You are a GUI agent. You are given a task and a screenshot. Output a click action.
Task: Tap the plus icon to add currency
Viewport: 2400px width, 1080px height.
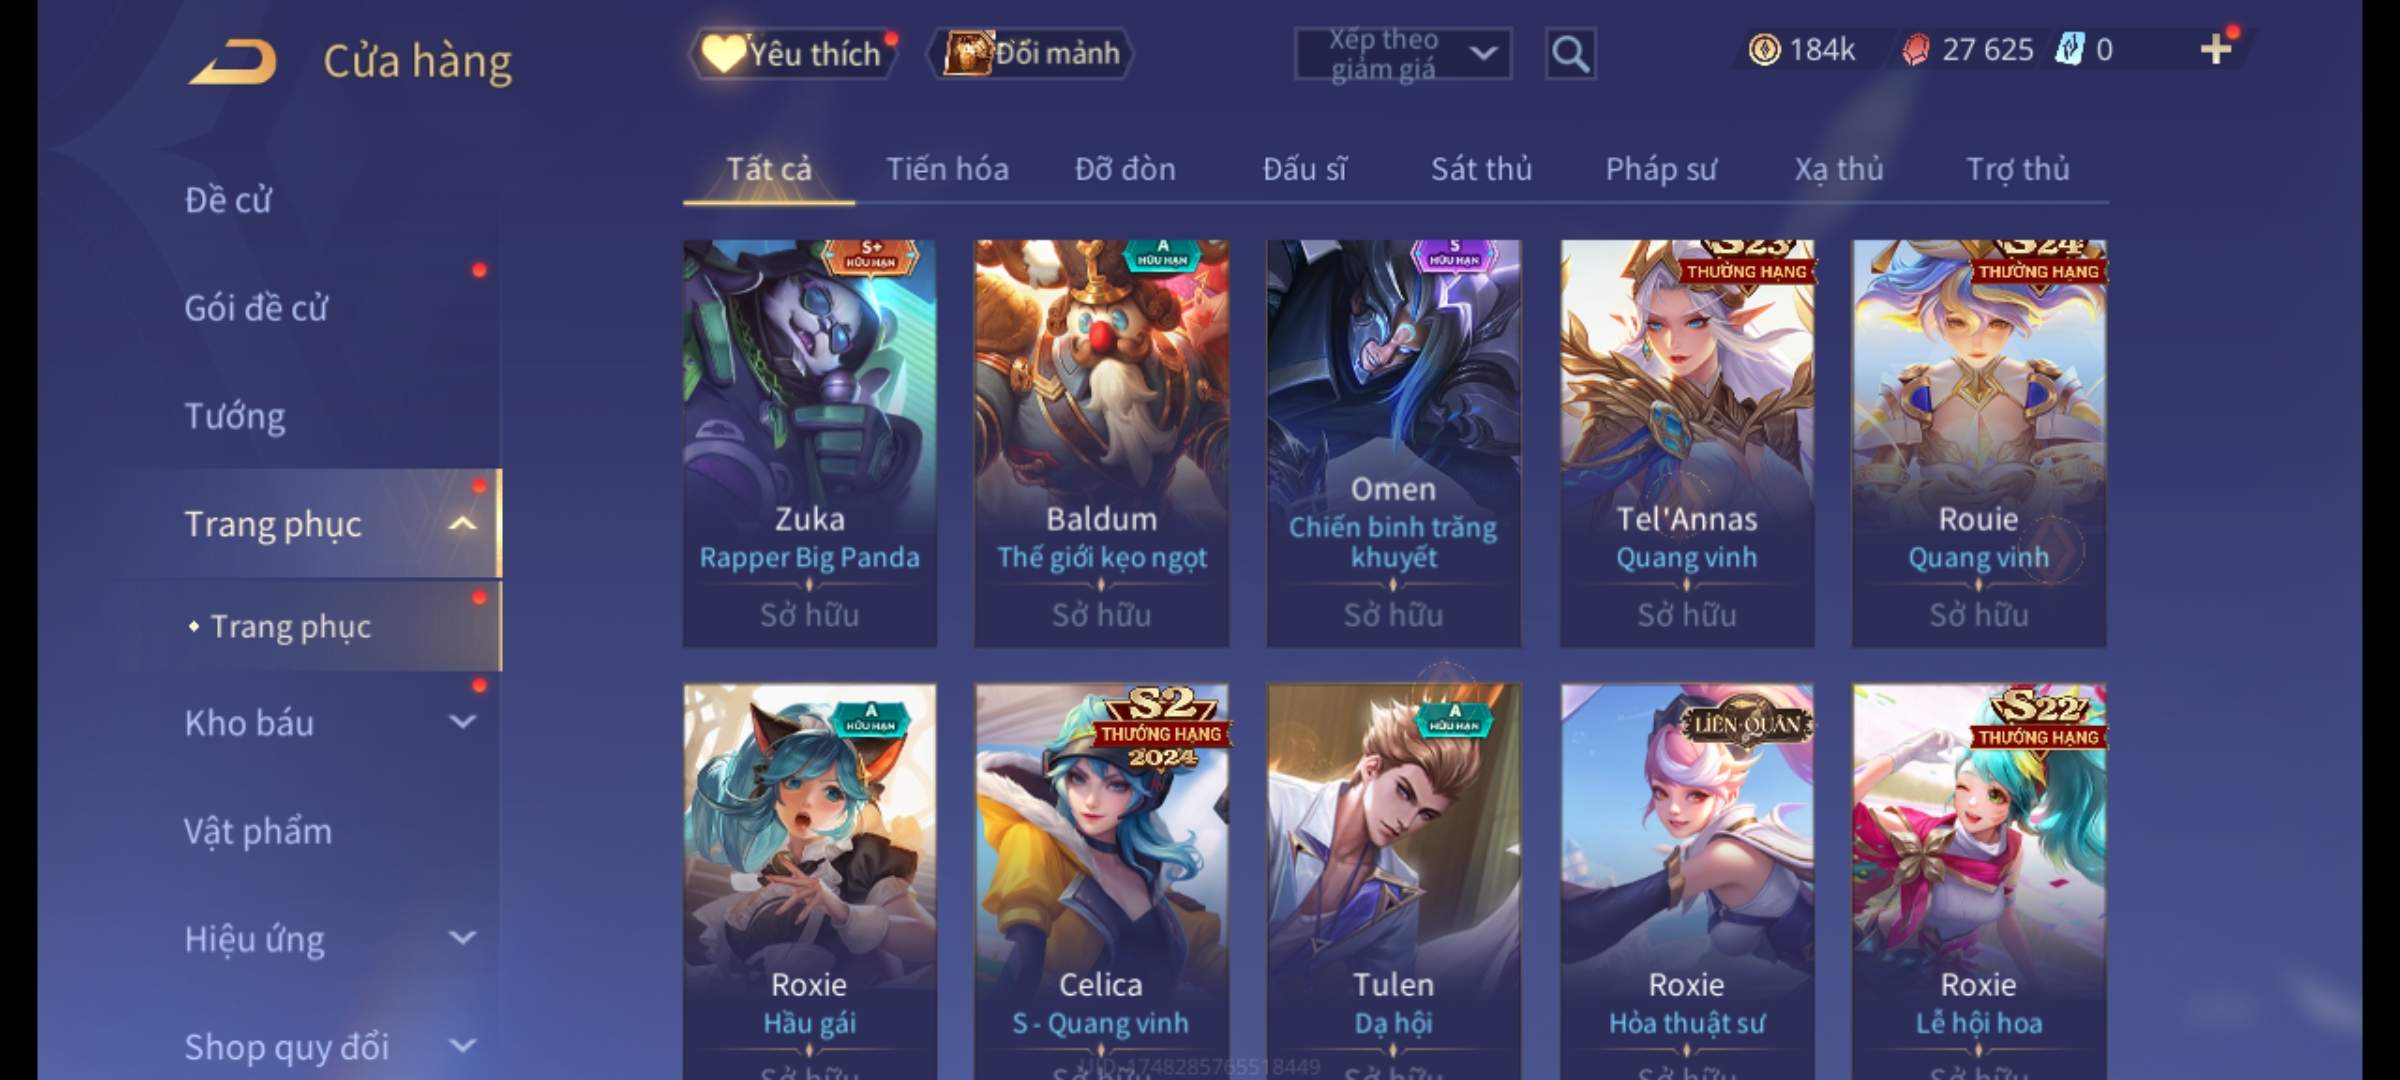[2216, 49]
